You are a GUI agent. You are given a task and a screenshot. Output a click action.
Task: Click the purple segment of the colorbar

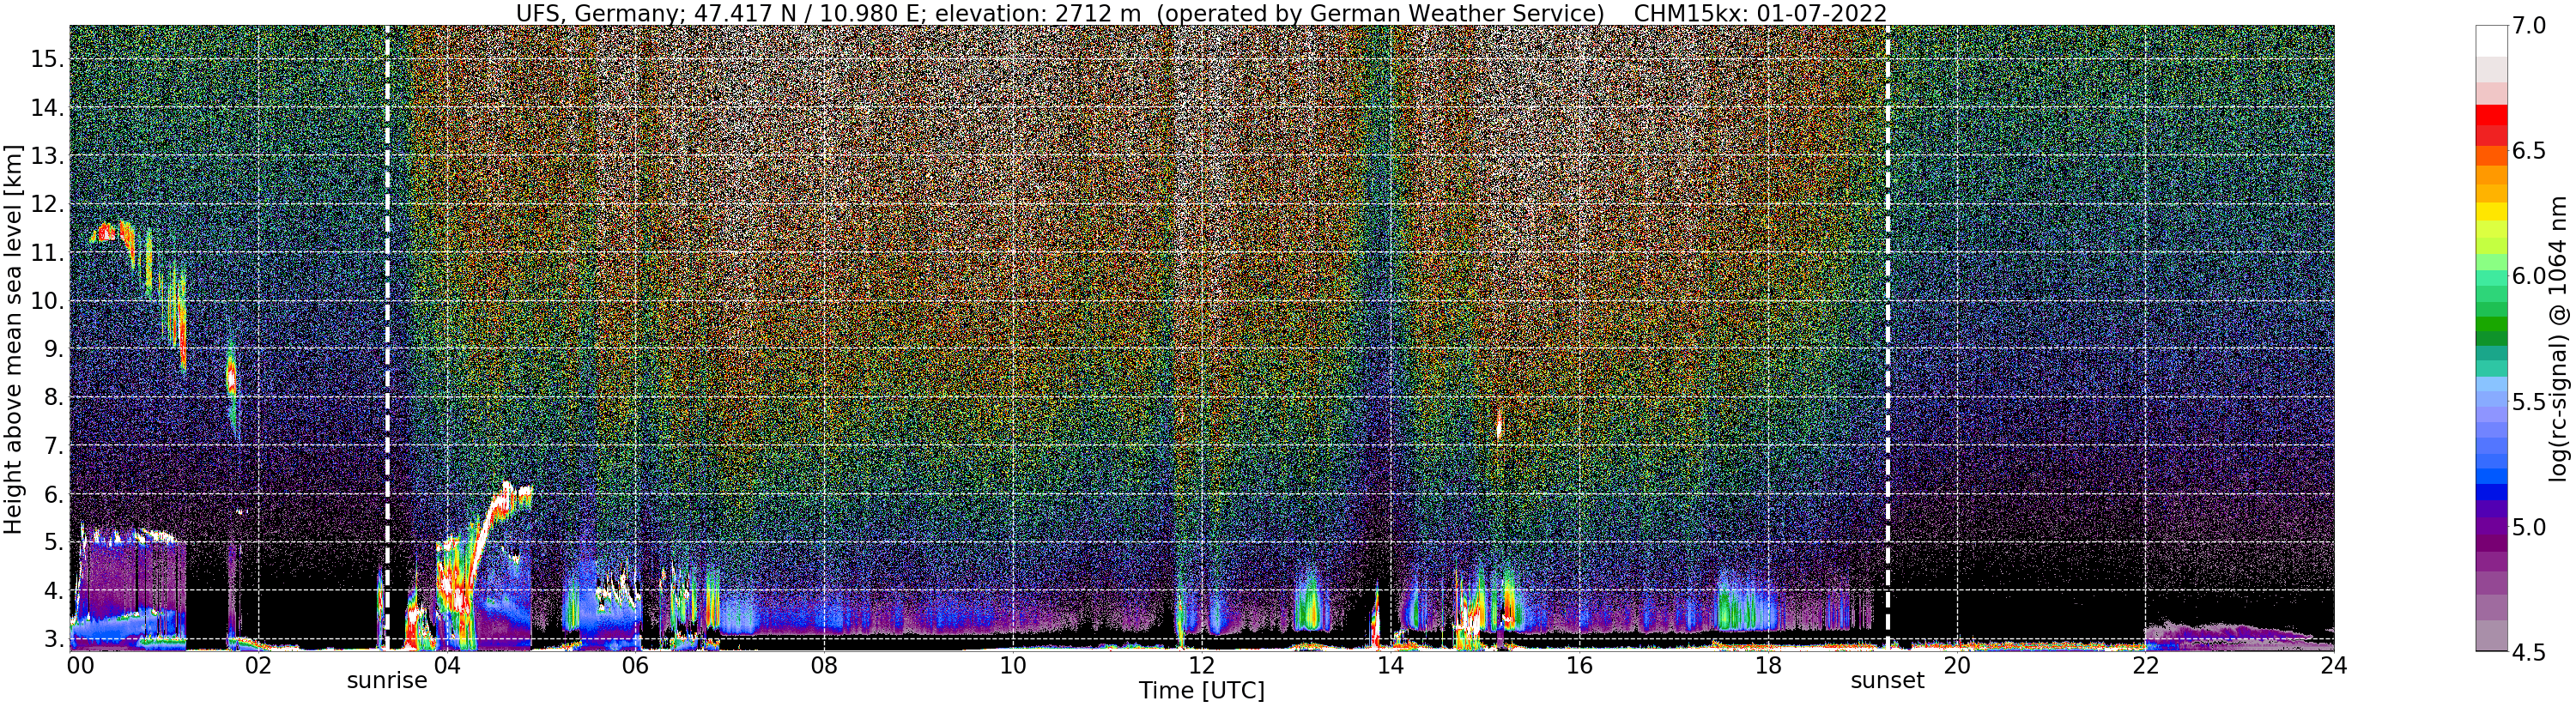pos(2491,525)
